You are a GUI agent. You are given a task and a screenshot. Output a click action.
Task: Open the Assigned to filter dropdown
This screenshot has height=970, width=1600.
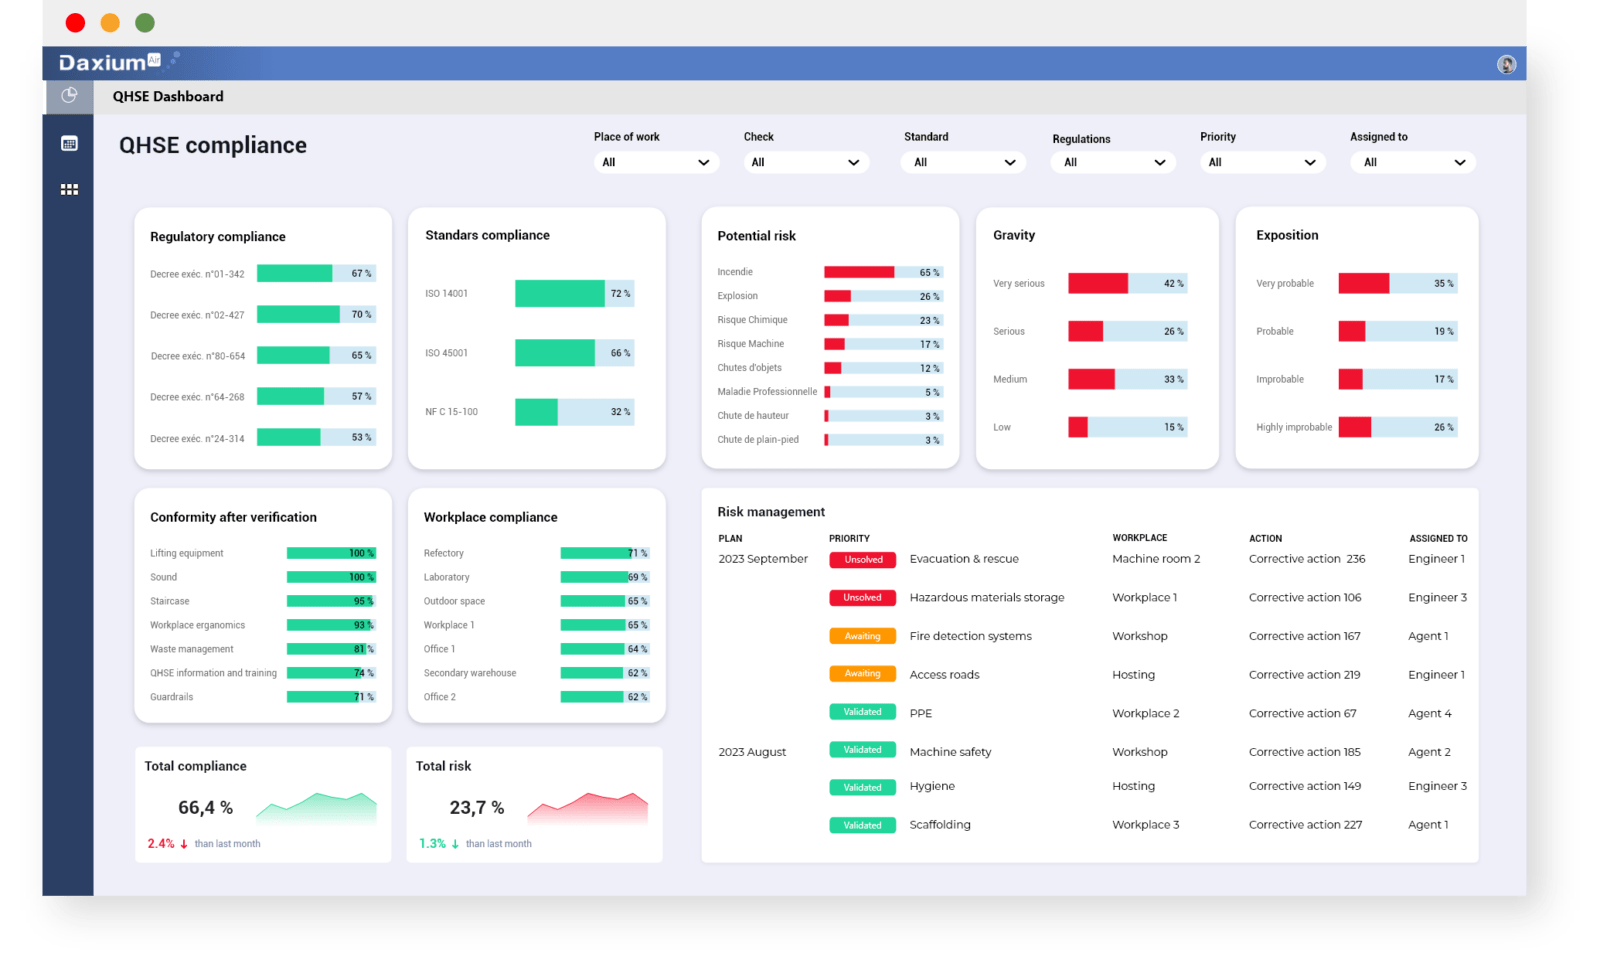point(1413,162)
